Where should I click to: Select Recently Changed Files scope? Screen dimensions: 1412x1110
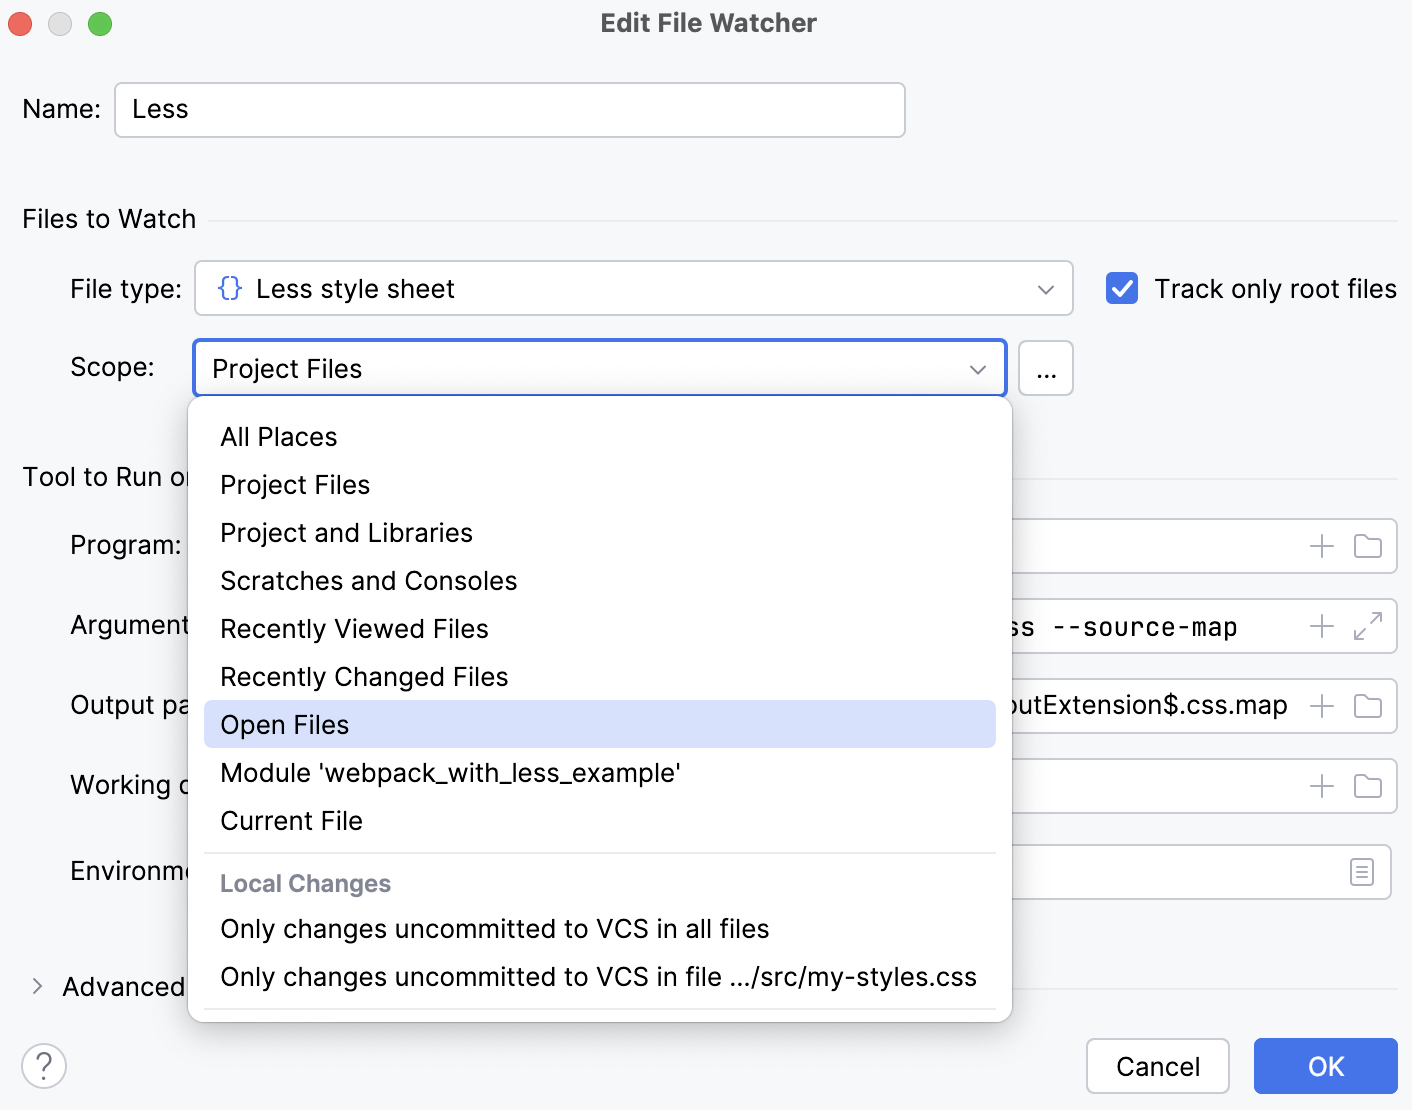click(364, 676)
